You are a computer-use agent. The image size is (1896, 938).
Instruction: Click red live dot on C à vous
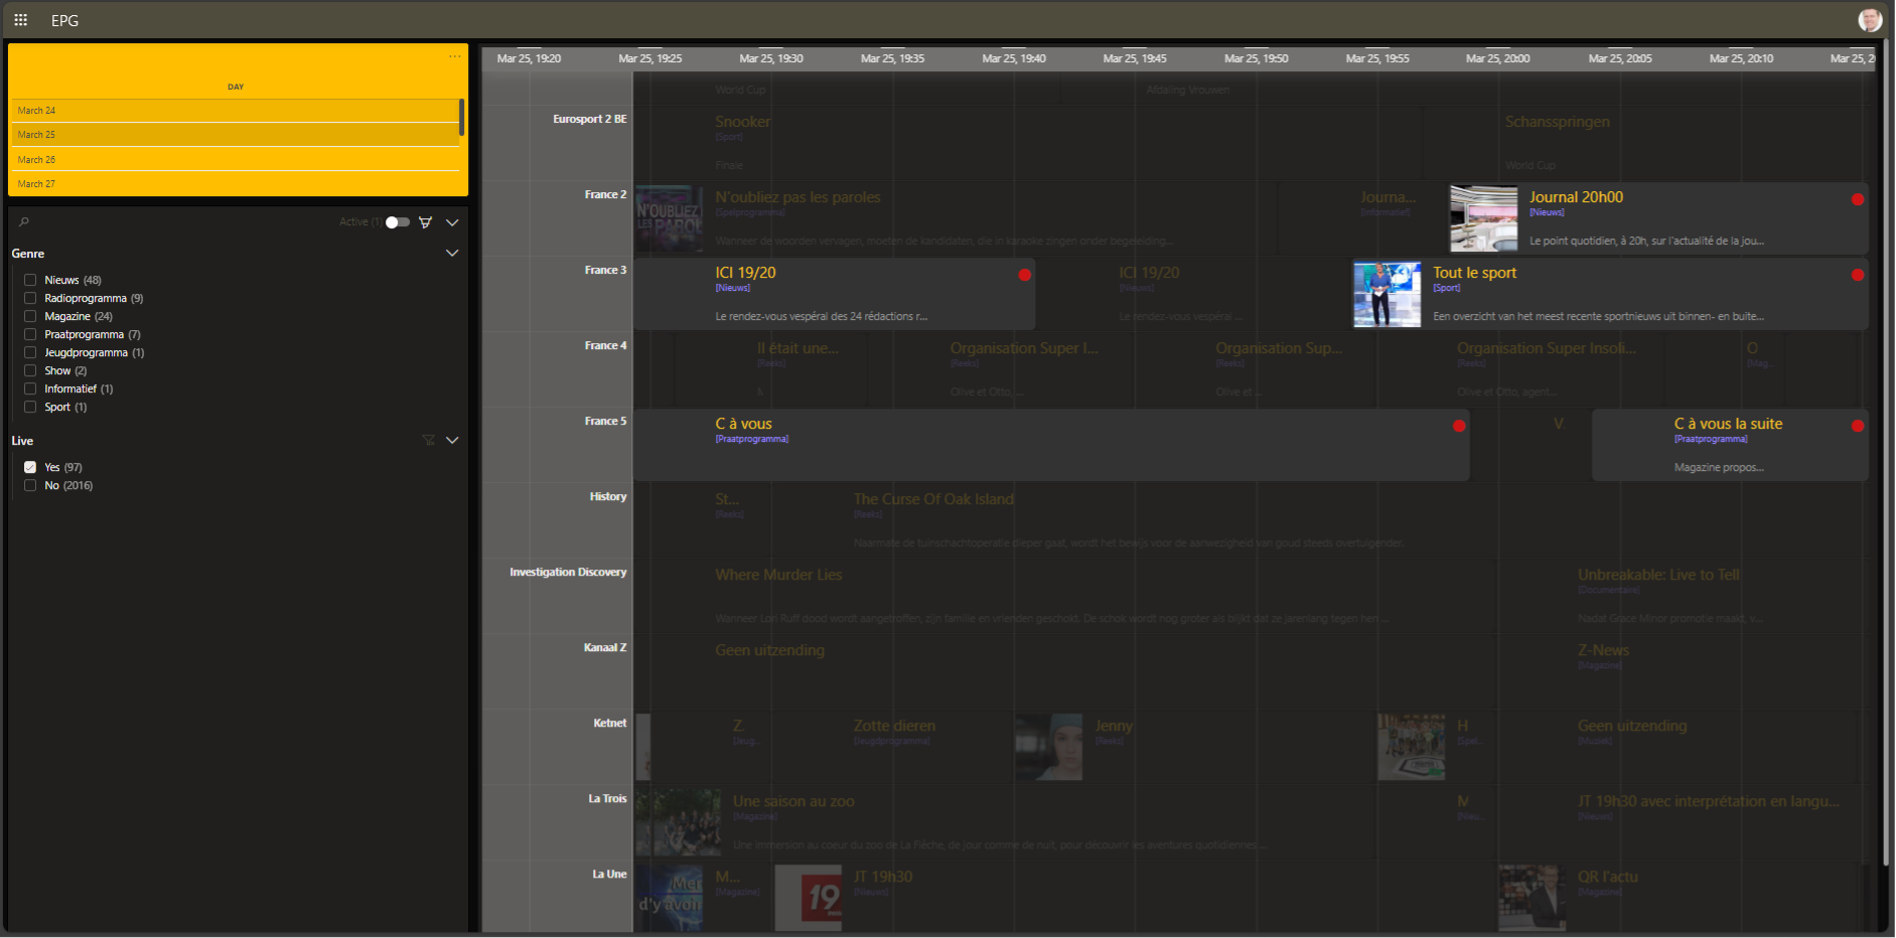tap(1459, 426)
